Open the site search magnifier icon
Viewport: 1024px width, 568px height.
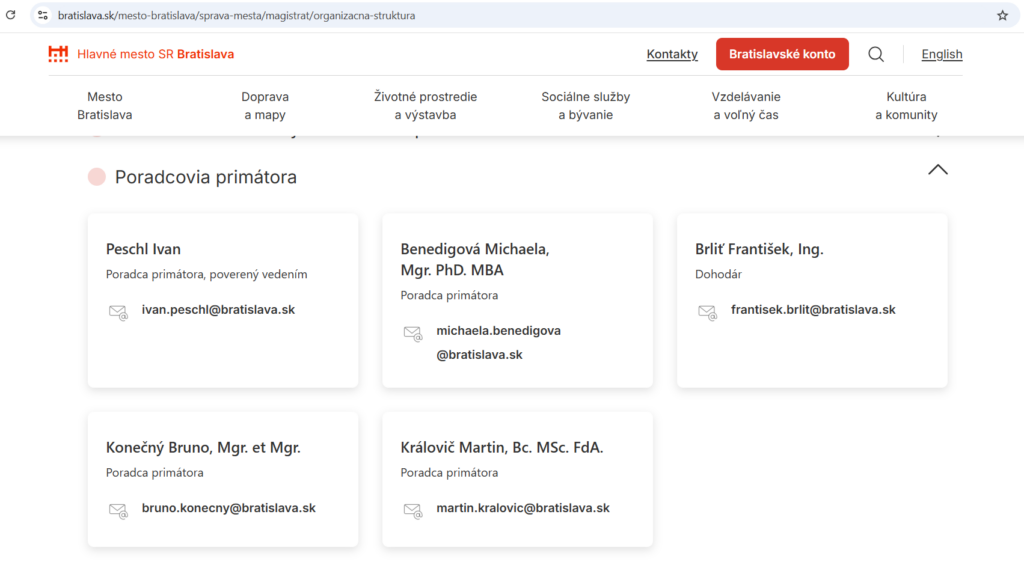876,54
